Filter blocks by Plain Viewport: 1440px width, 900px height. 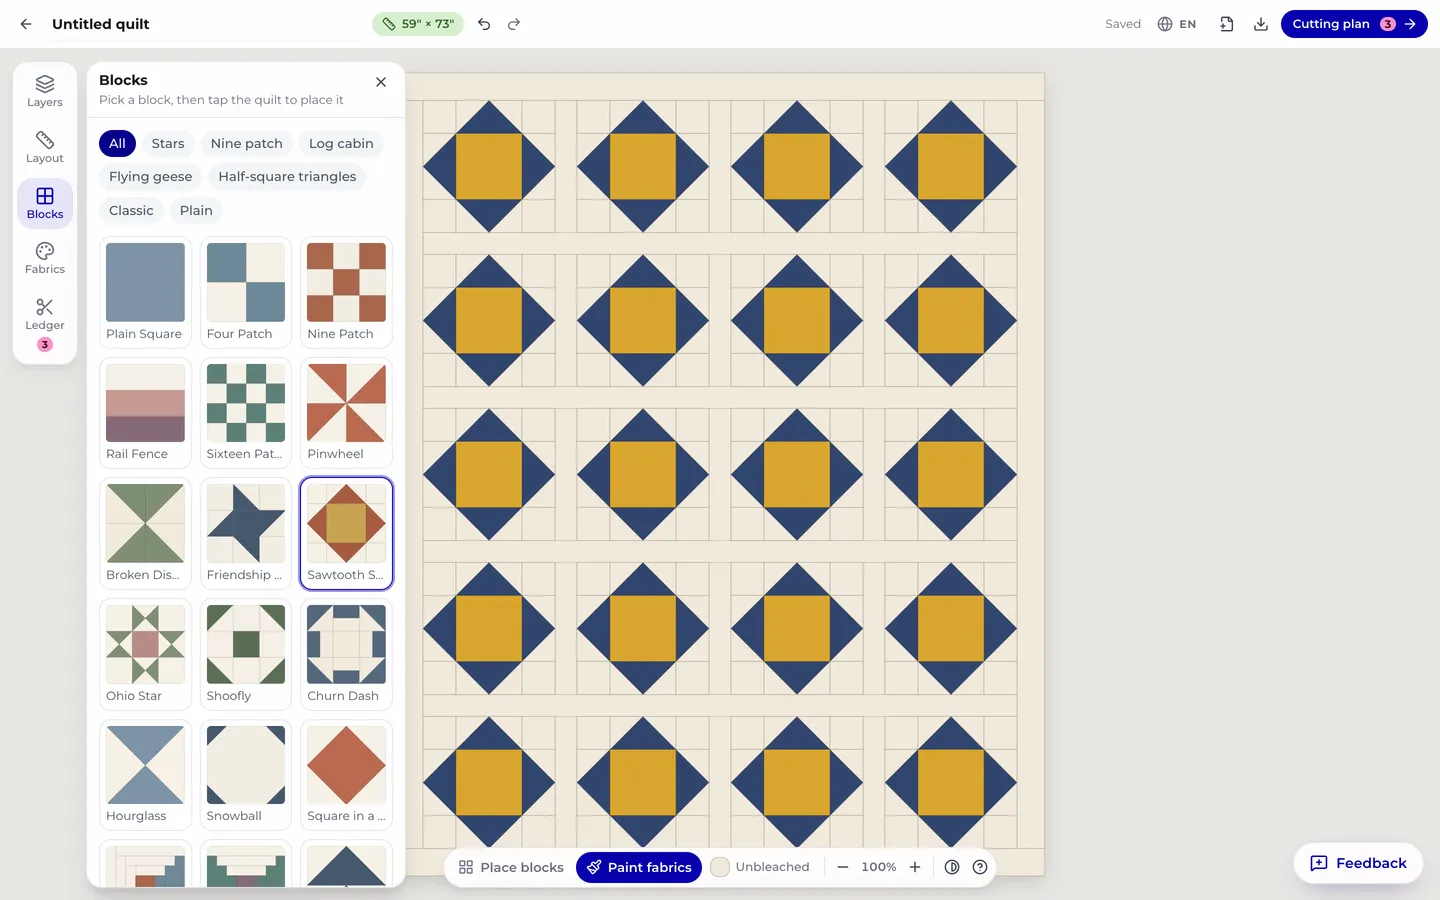196,211
